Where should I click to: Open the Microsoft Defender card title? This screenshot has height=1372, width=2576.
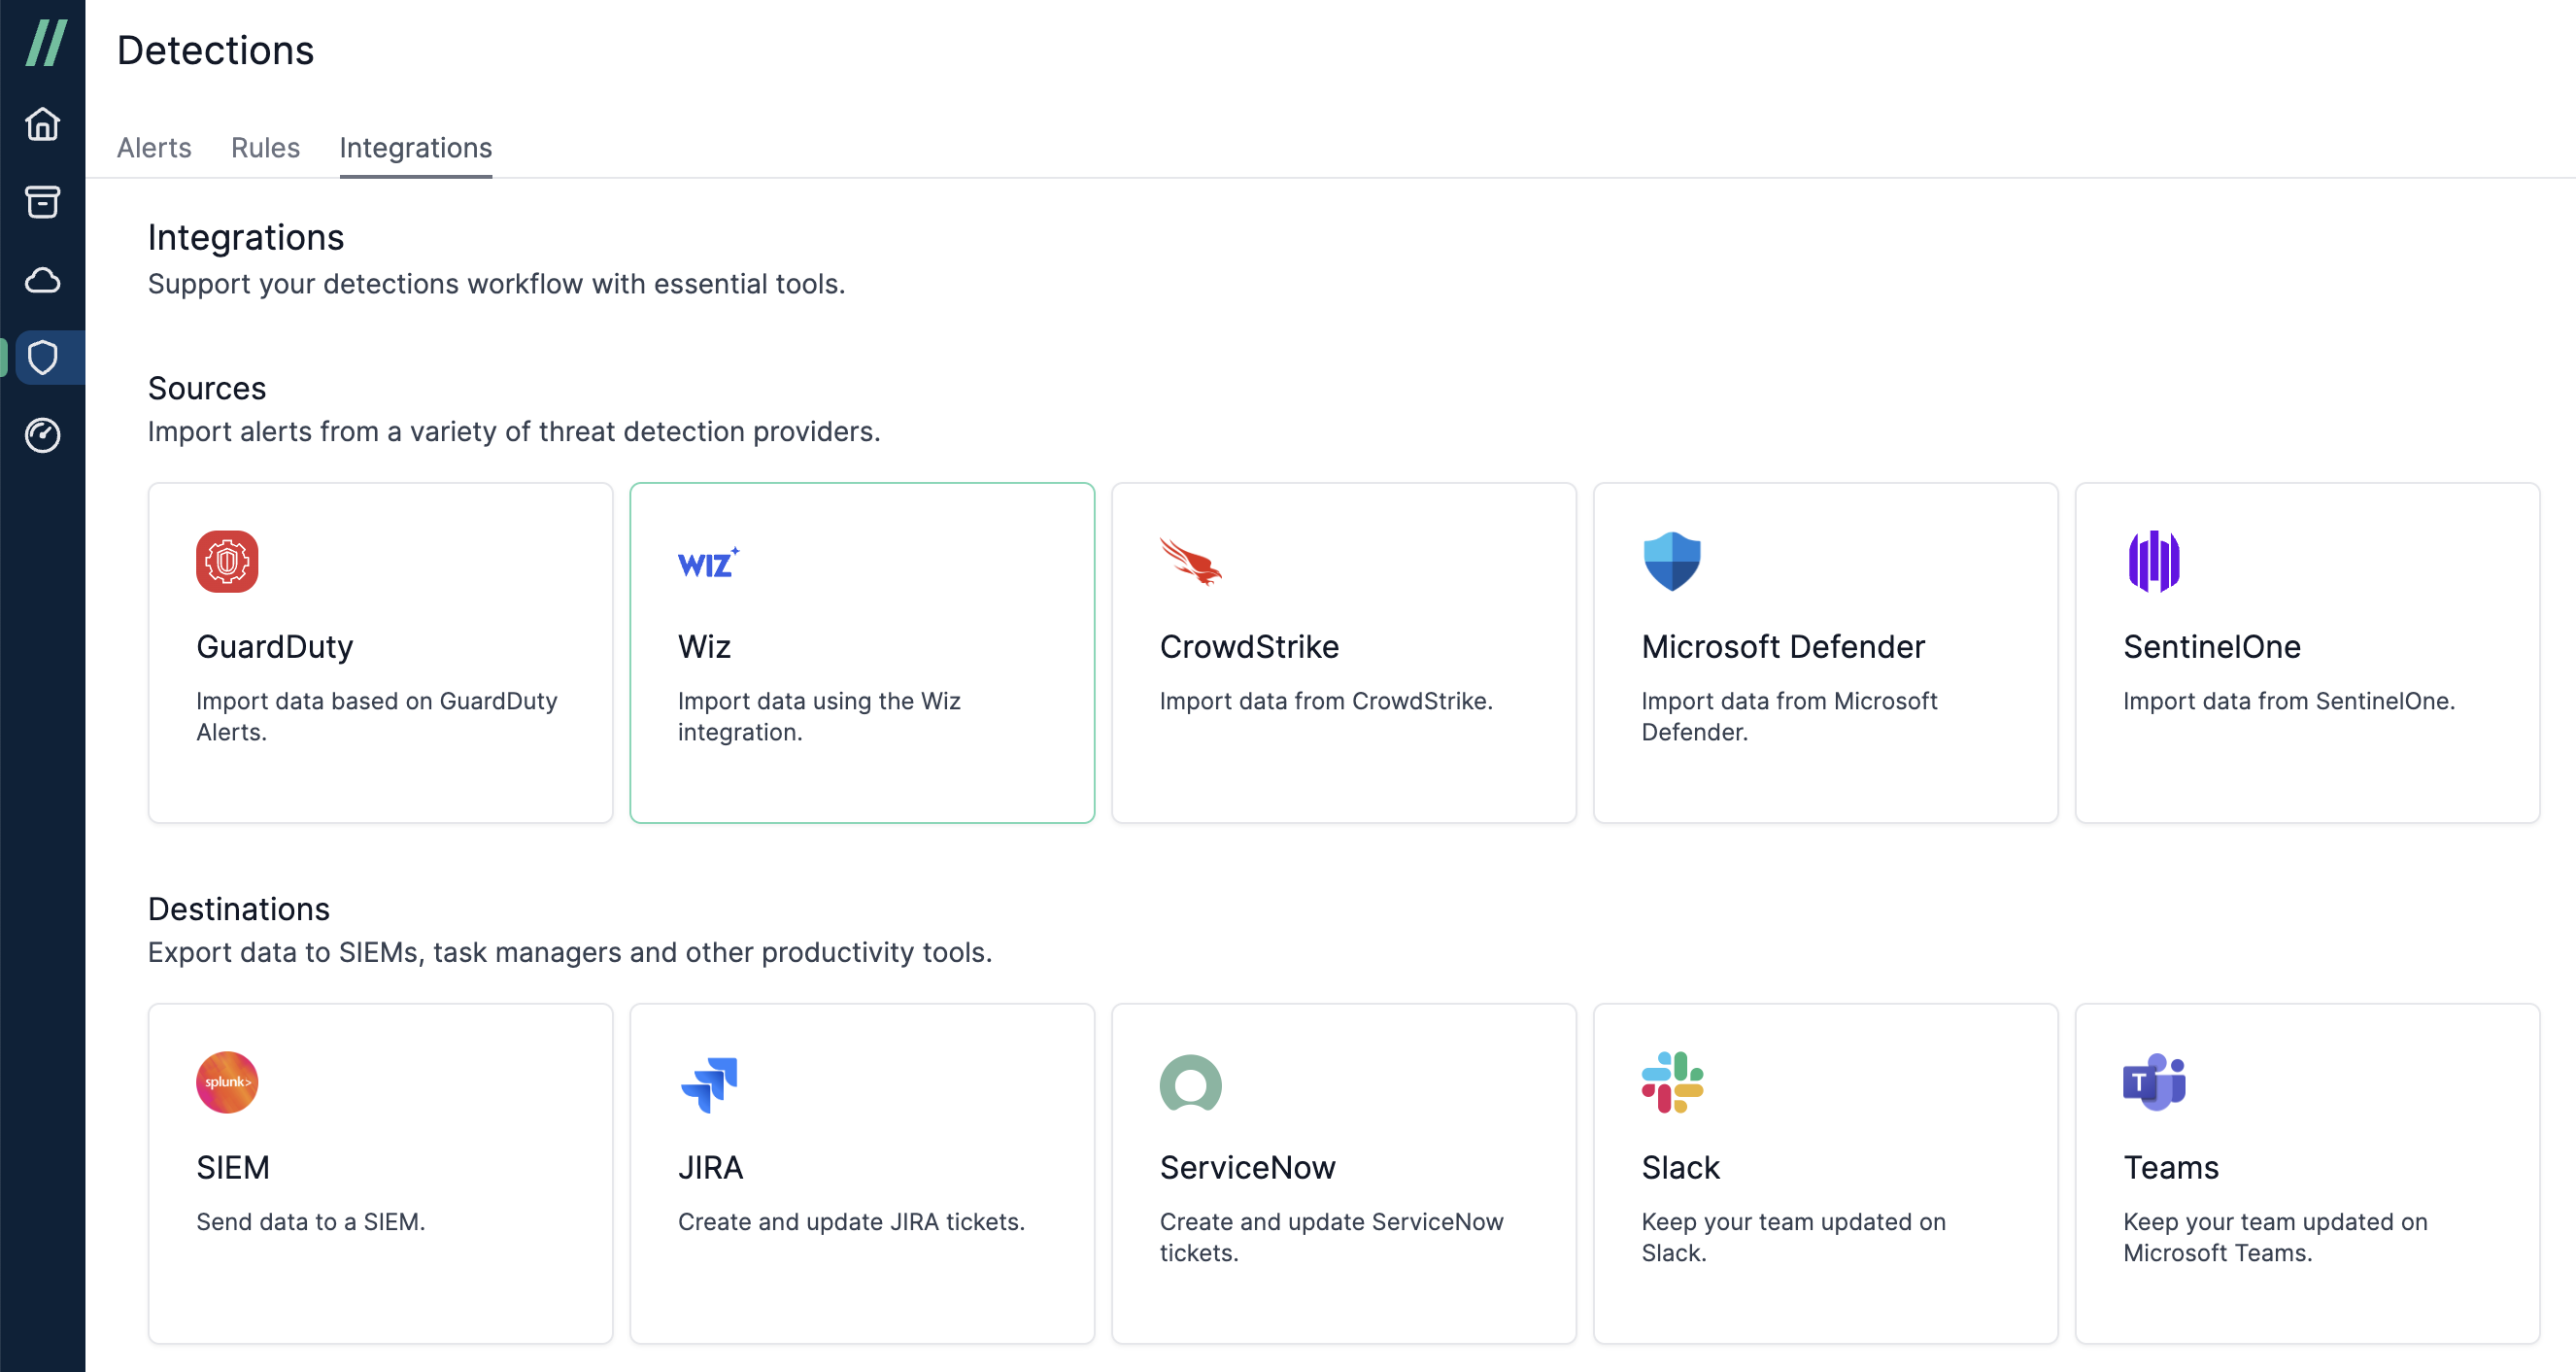[1783, 647]
